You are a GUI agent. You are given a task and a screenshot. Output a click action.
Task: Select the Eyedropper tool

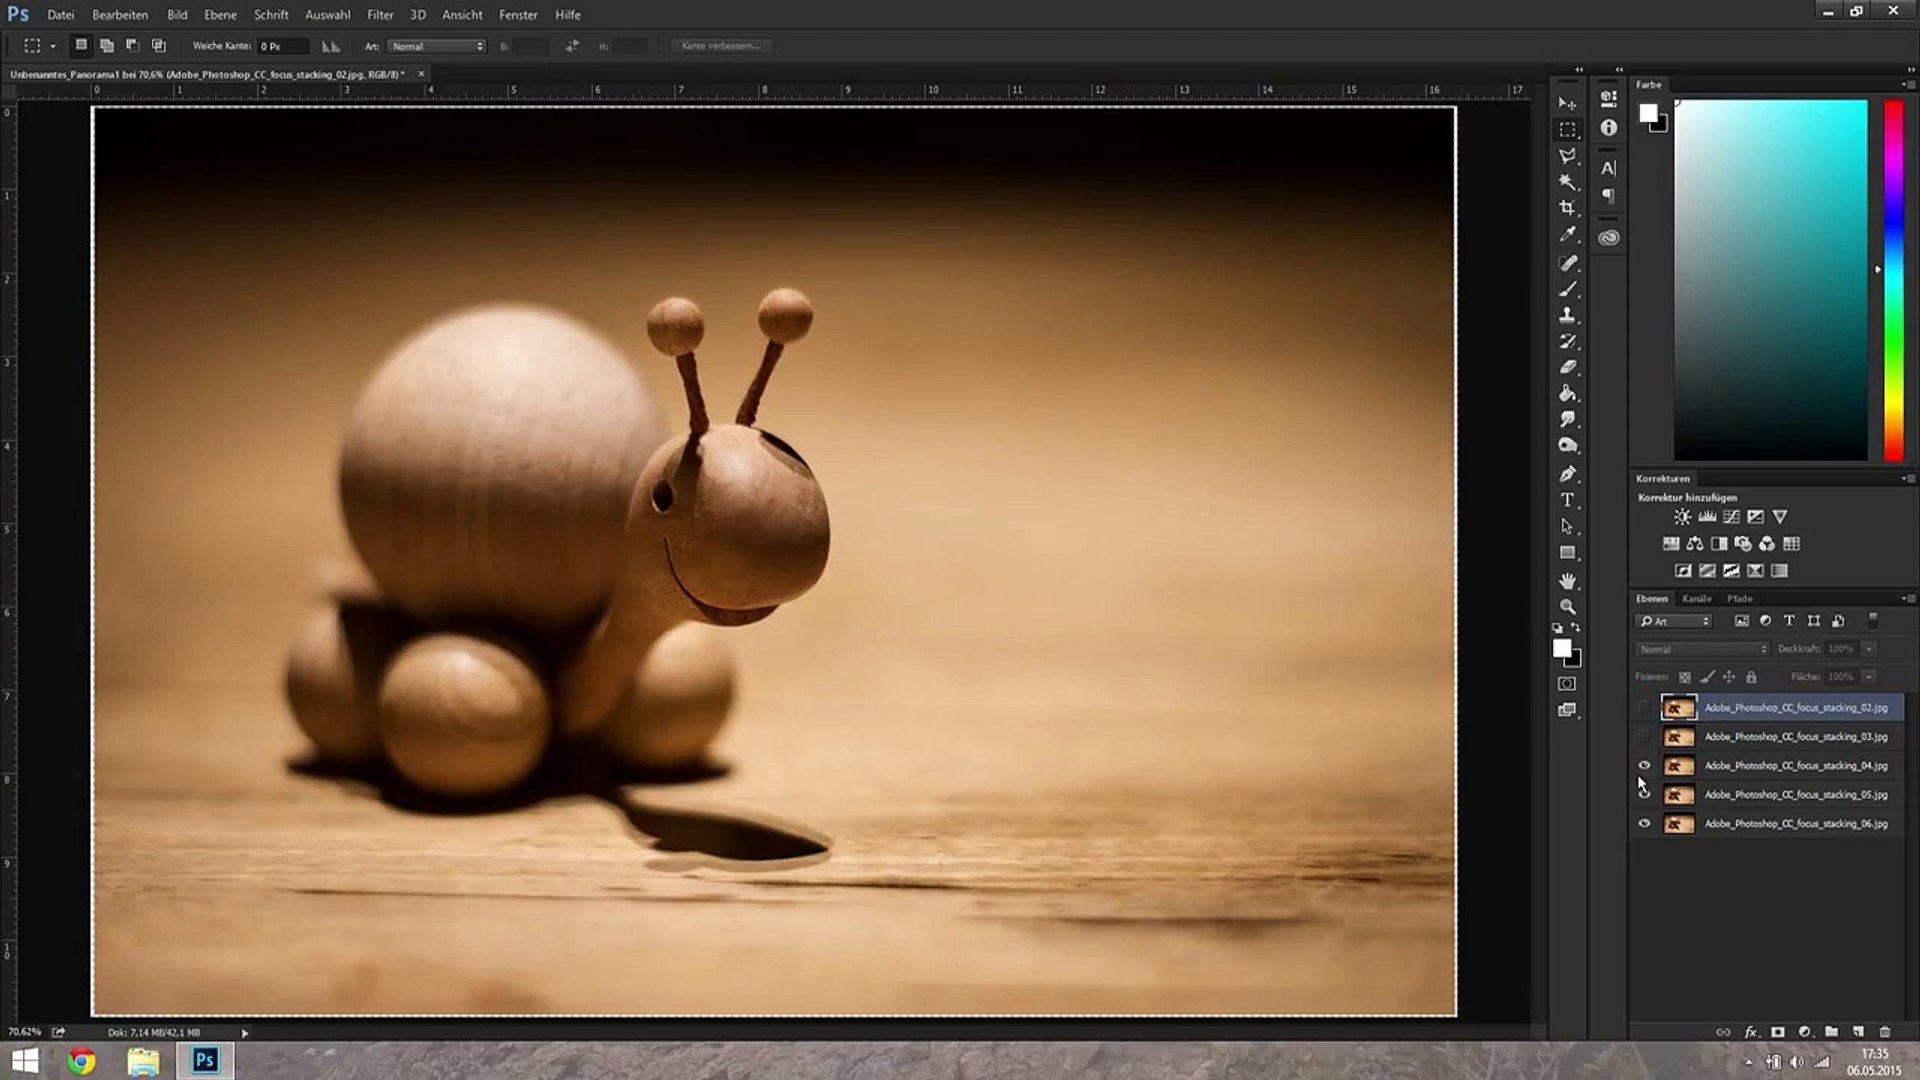1567,235
